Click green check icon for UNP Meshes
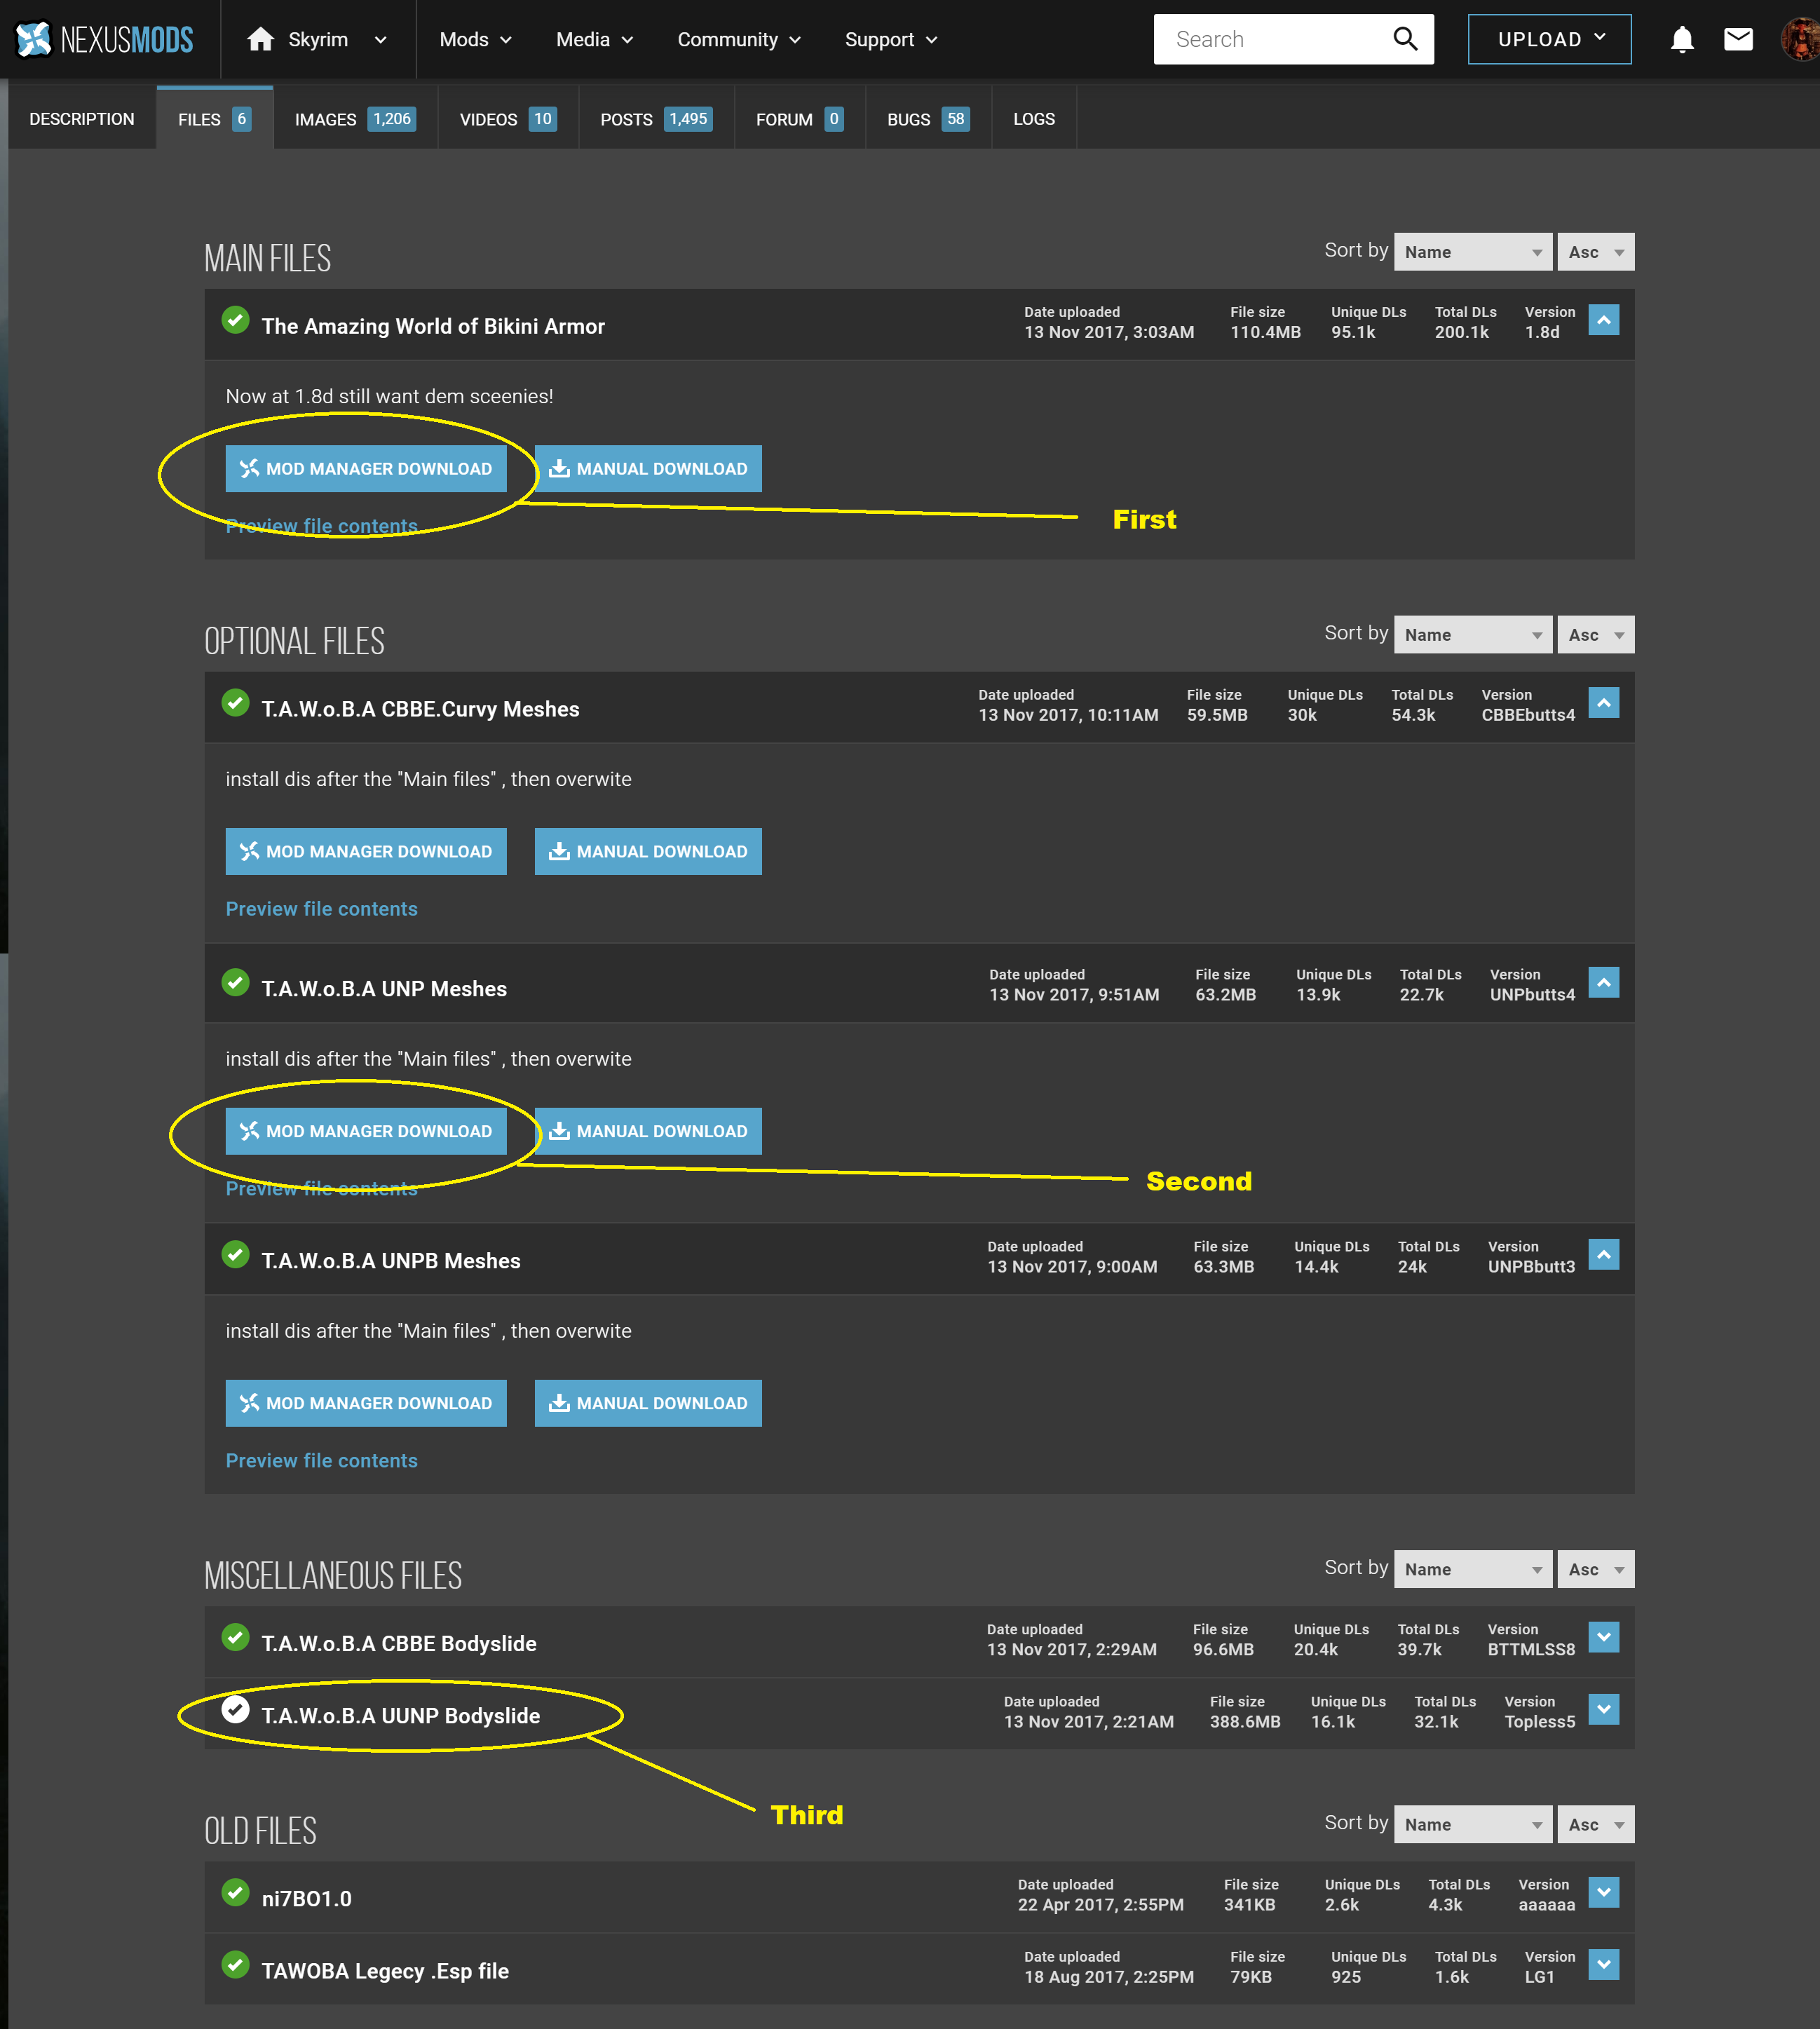1820x2029 pixels. tap(235, 982)
